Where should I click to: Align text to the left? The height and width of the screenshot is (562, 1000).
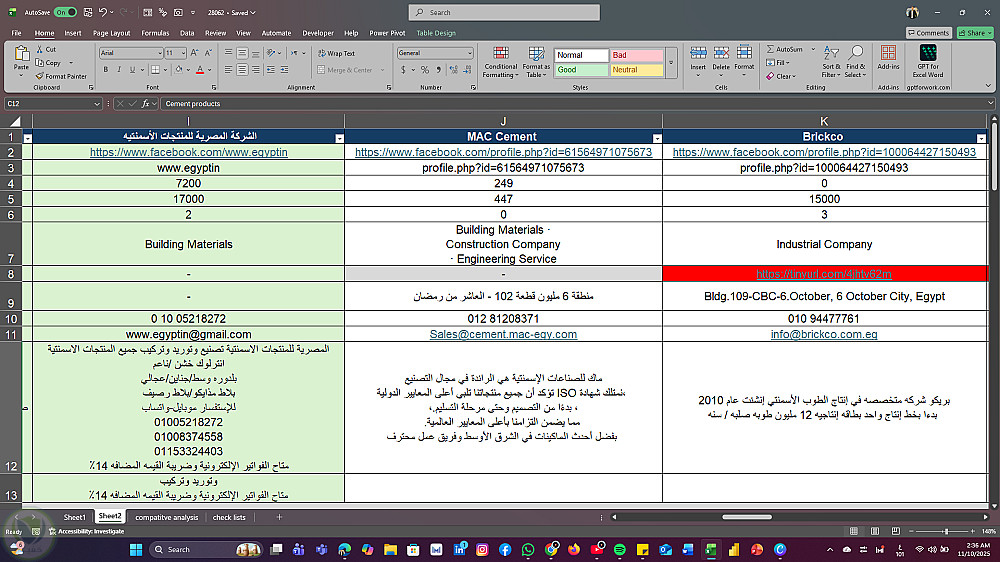[228, 70]
